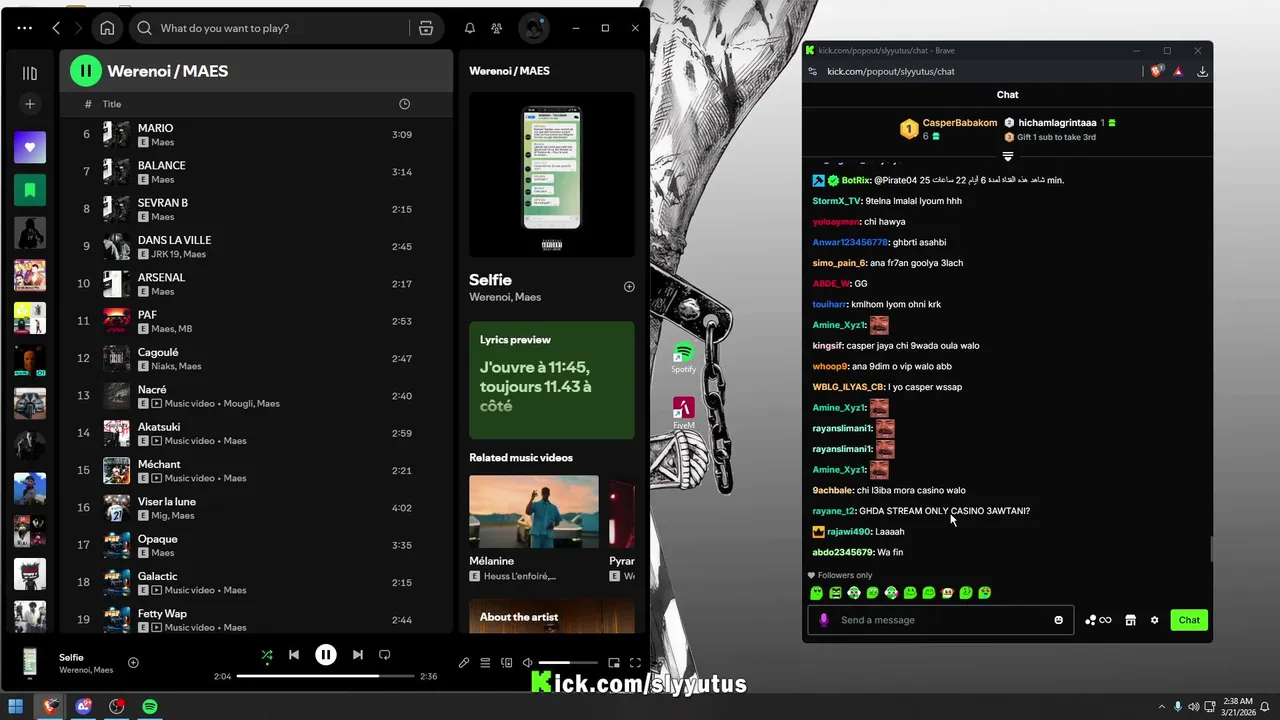
Task: Open Spotify Browse icon in search bar
Action: (426, 28)
